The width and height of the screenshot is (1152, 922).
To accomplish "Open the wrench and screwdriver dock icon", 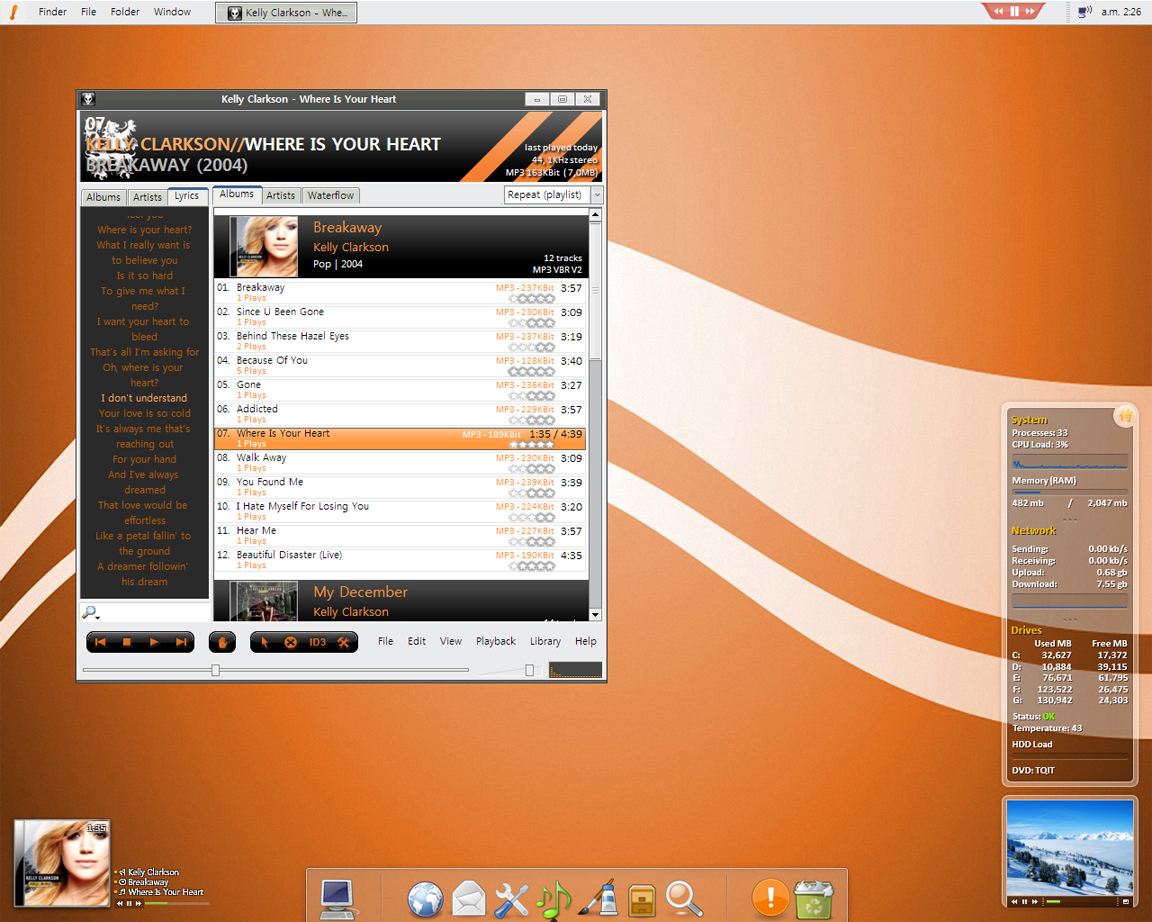I will (x=511, y=899).
